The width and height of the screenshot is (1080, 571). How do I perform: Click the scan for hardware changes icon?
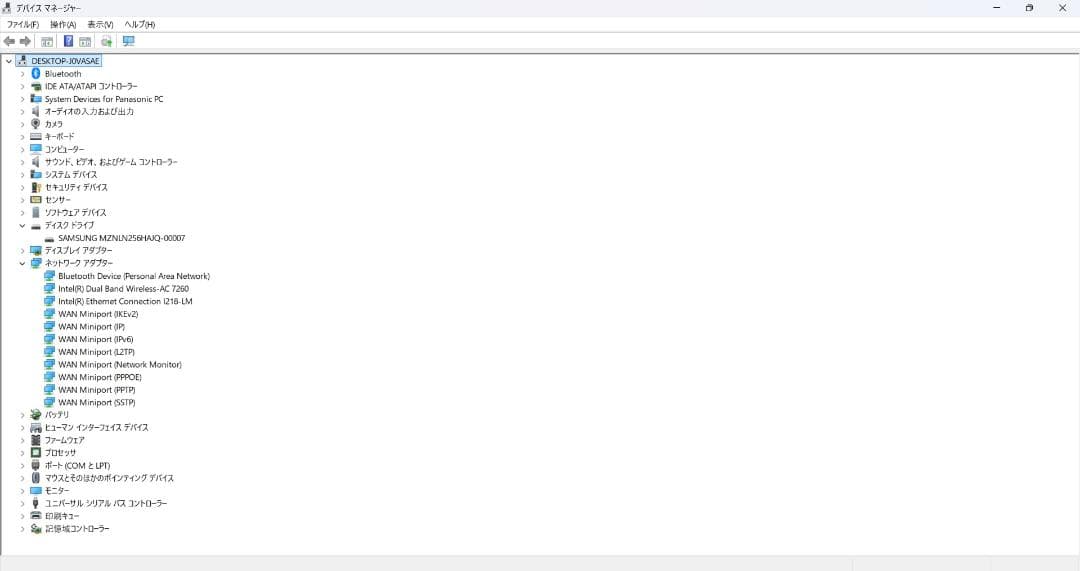point(106,41)
